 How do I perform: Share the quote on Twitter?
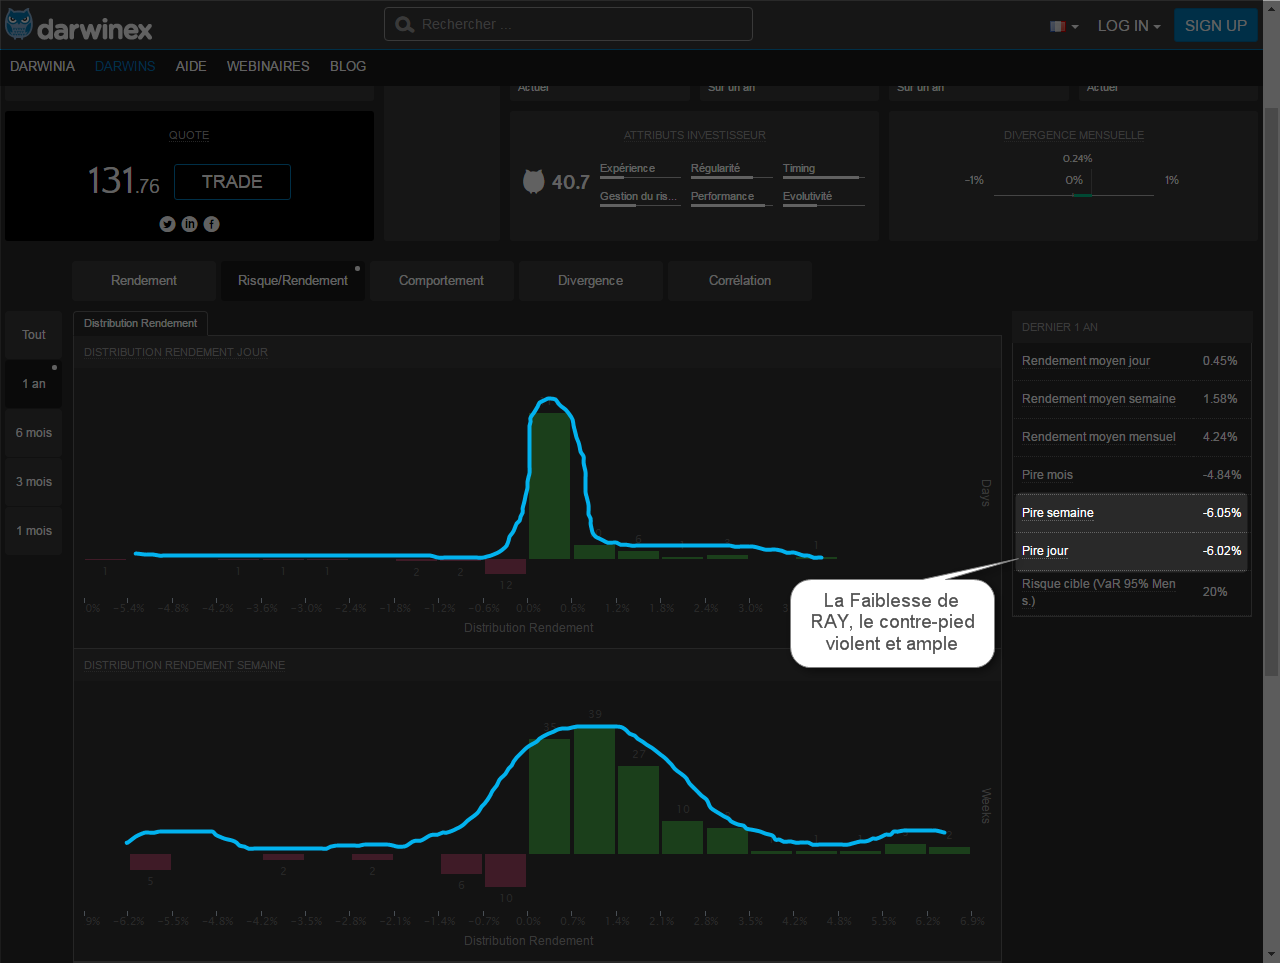[167, 224]
